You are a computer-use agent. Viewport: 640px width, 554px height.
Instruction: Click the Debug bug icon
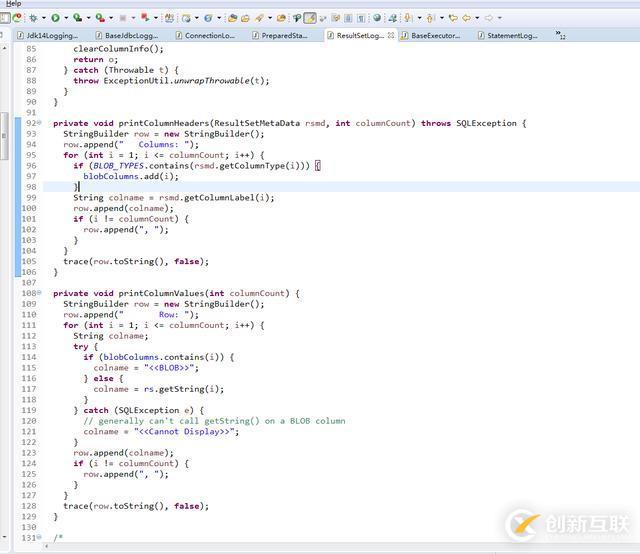point(33,18)
